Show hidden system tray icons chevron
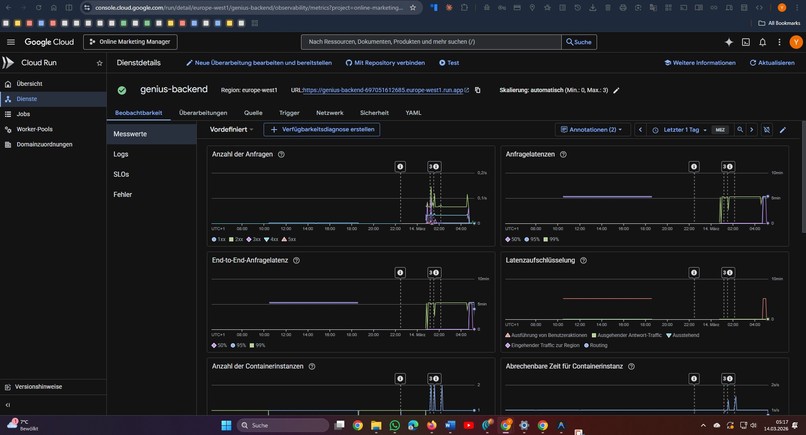Viewport: 806px width, 435px height. coord(703,425)
